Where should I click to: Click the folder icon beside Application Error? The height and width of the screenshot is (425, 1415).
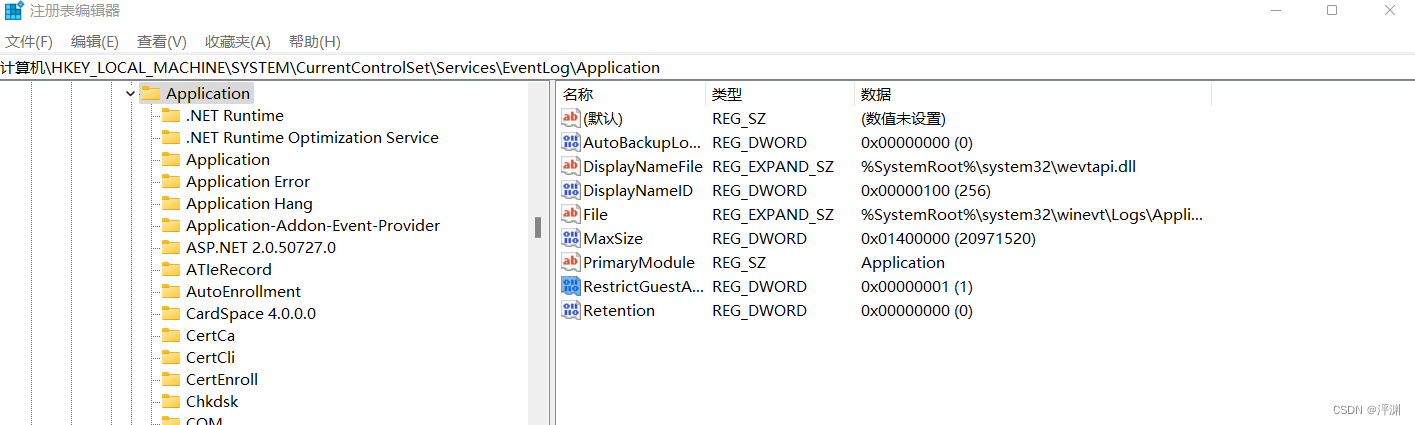pos(171,182)
